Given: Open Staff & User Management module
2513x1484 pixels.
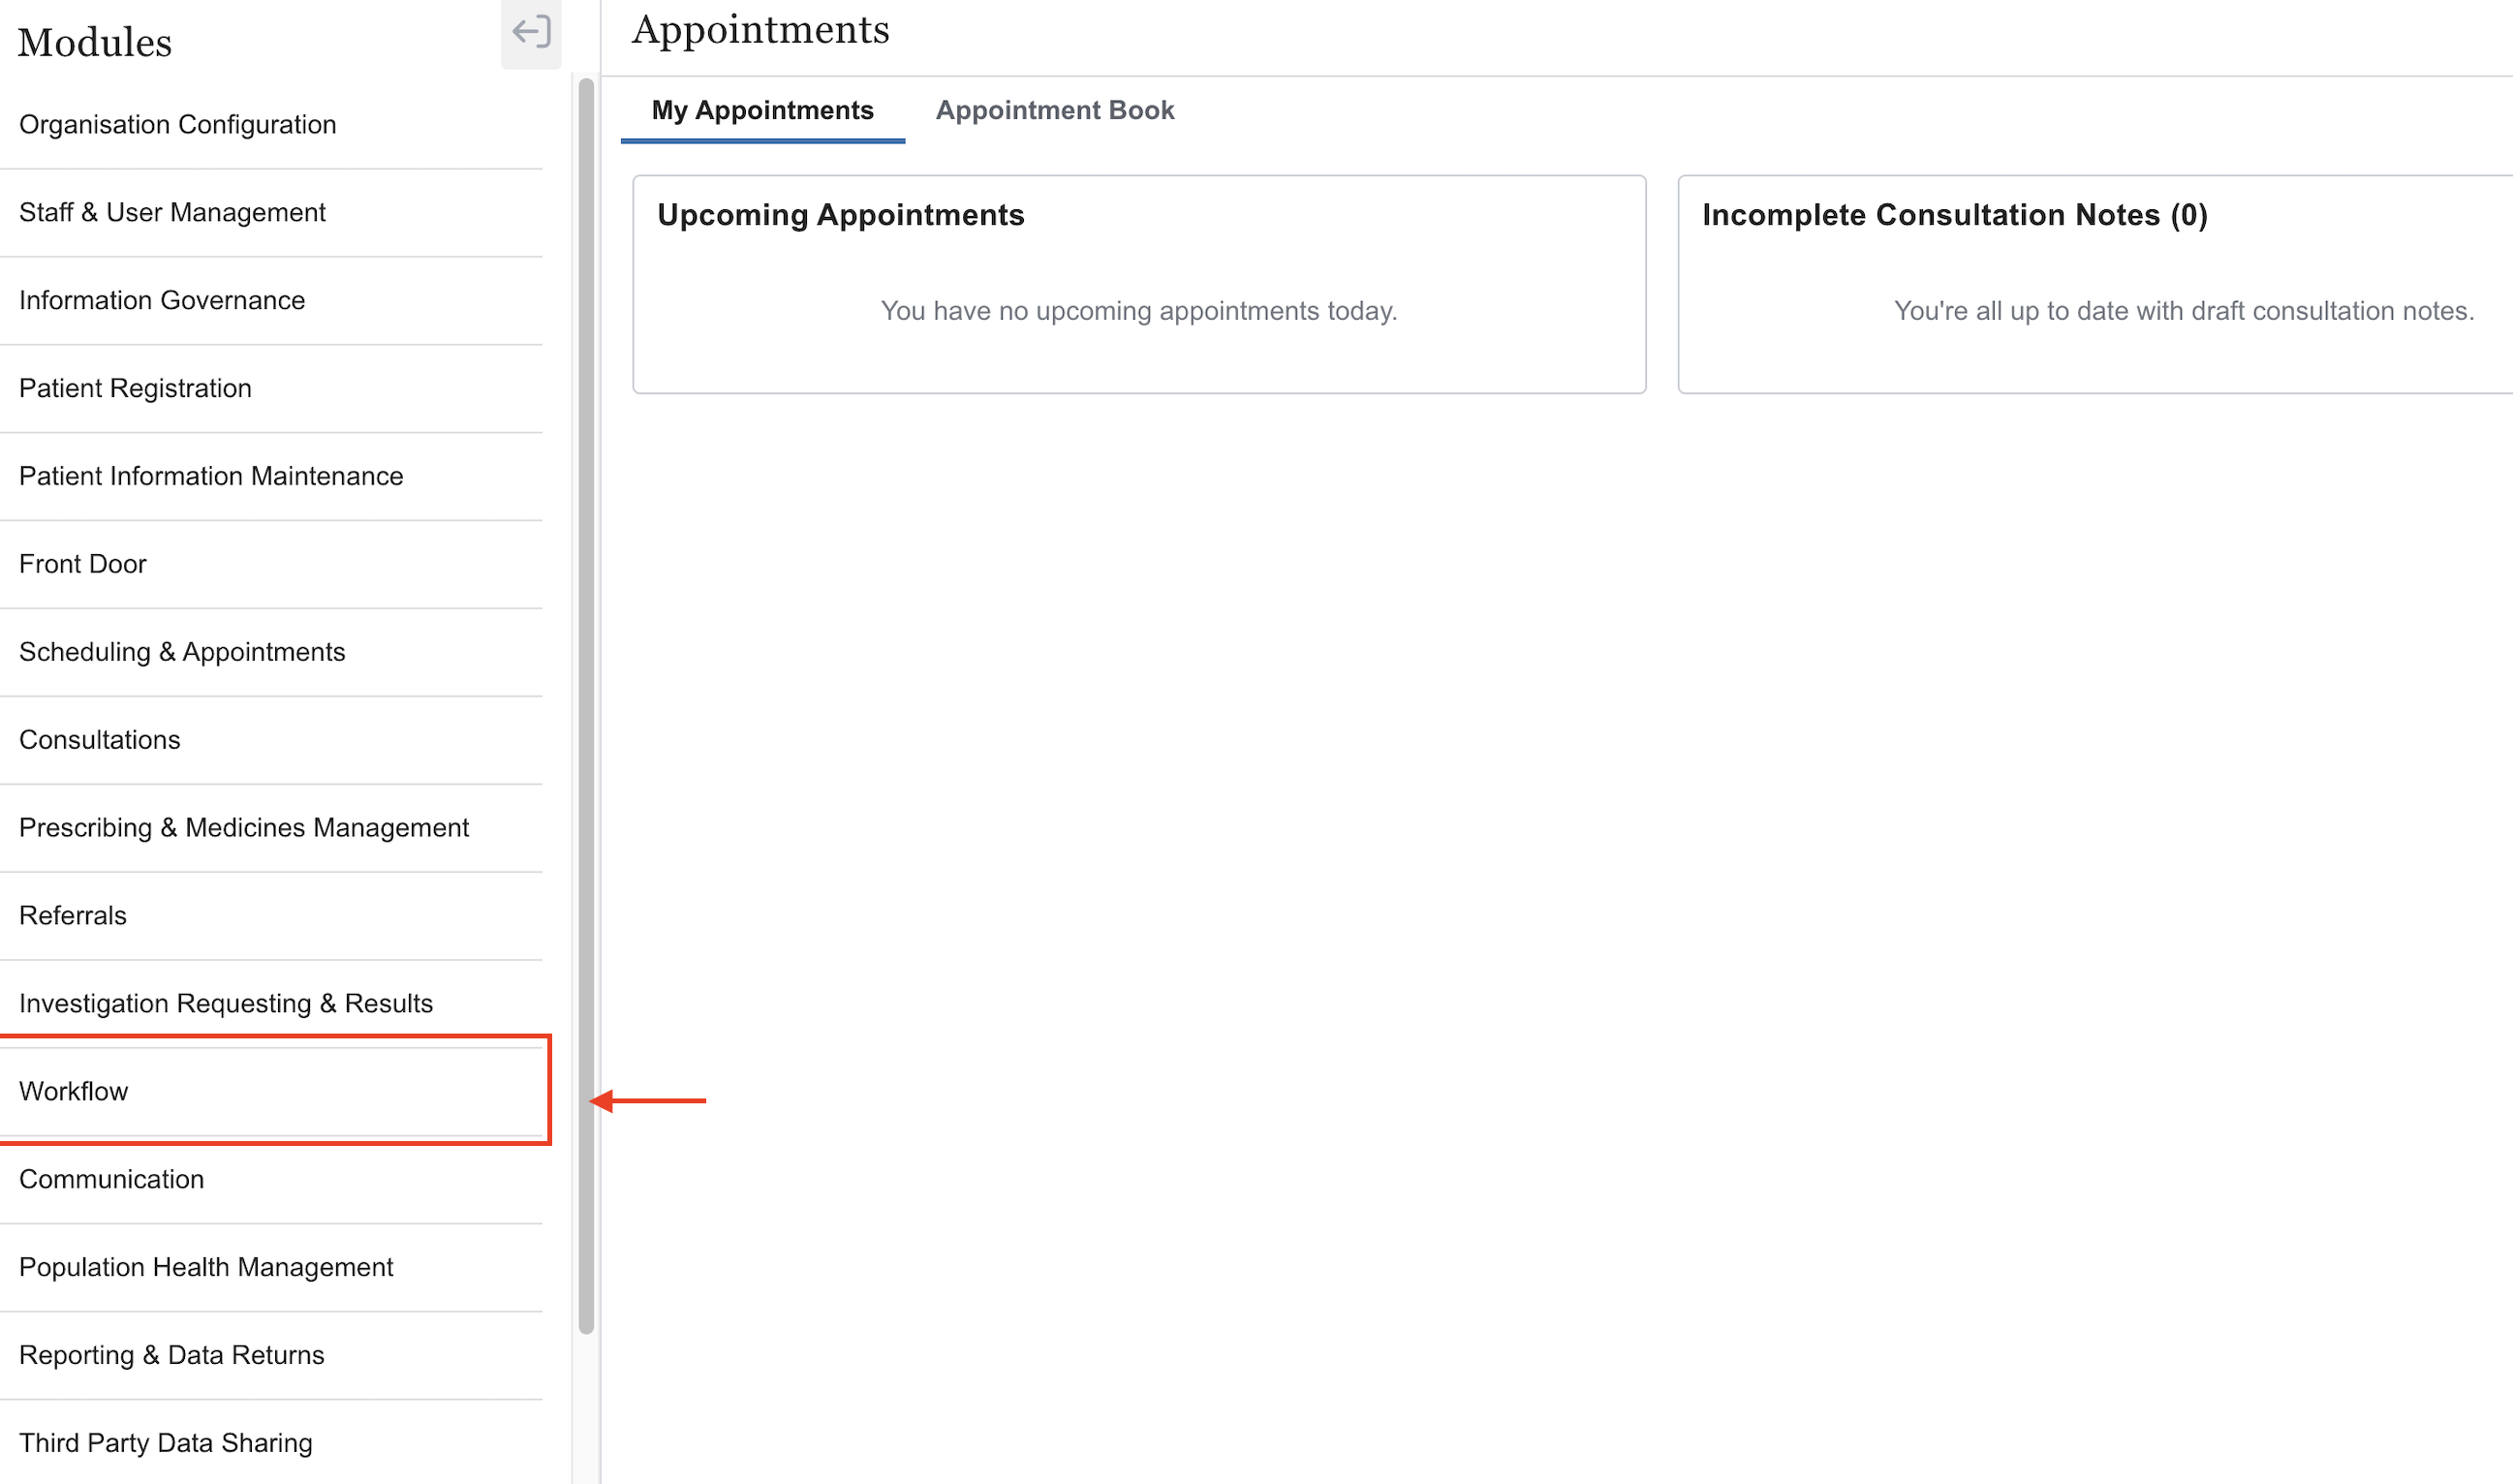Looking at the screenshot, I should click(172, 213).
